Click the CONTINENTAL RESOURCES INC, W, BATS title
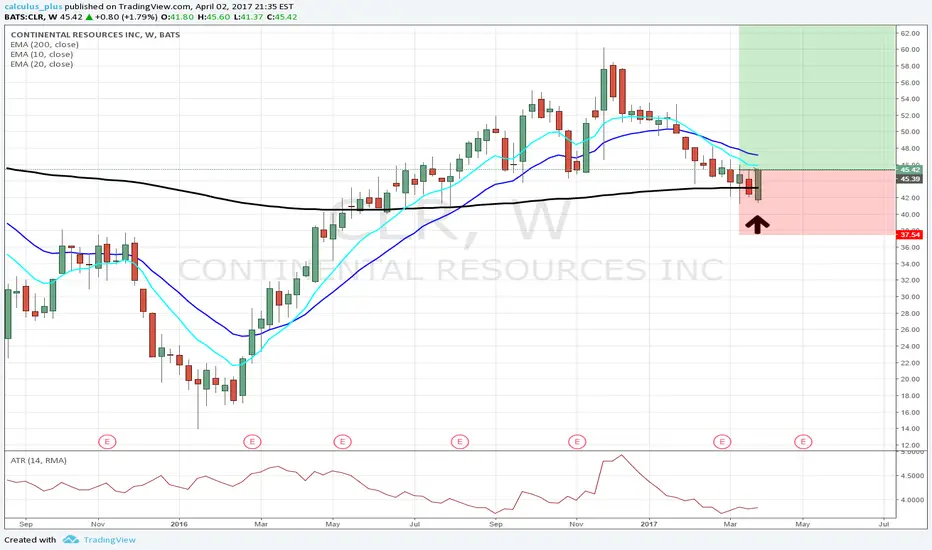Screen dimensions: 932x550 95,34
